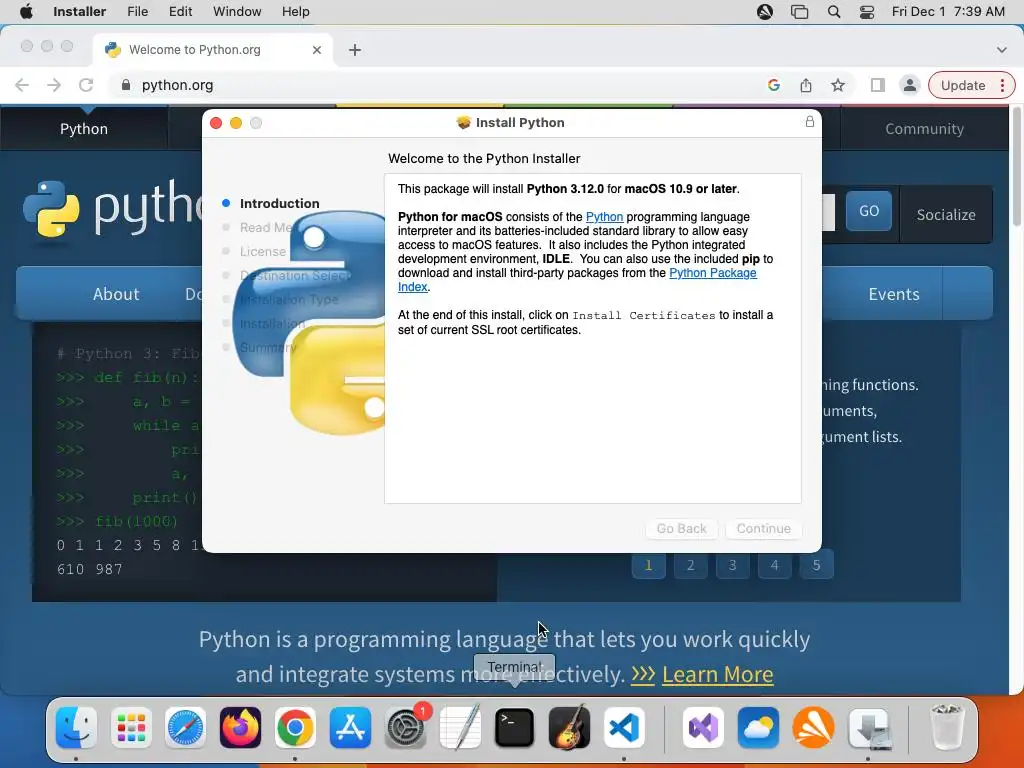Open Visual Studio purple icon in Dock

[703, 727]
